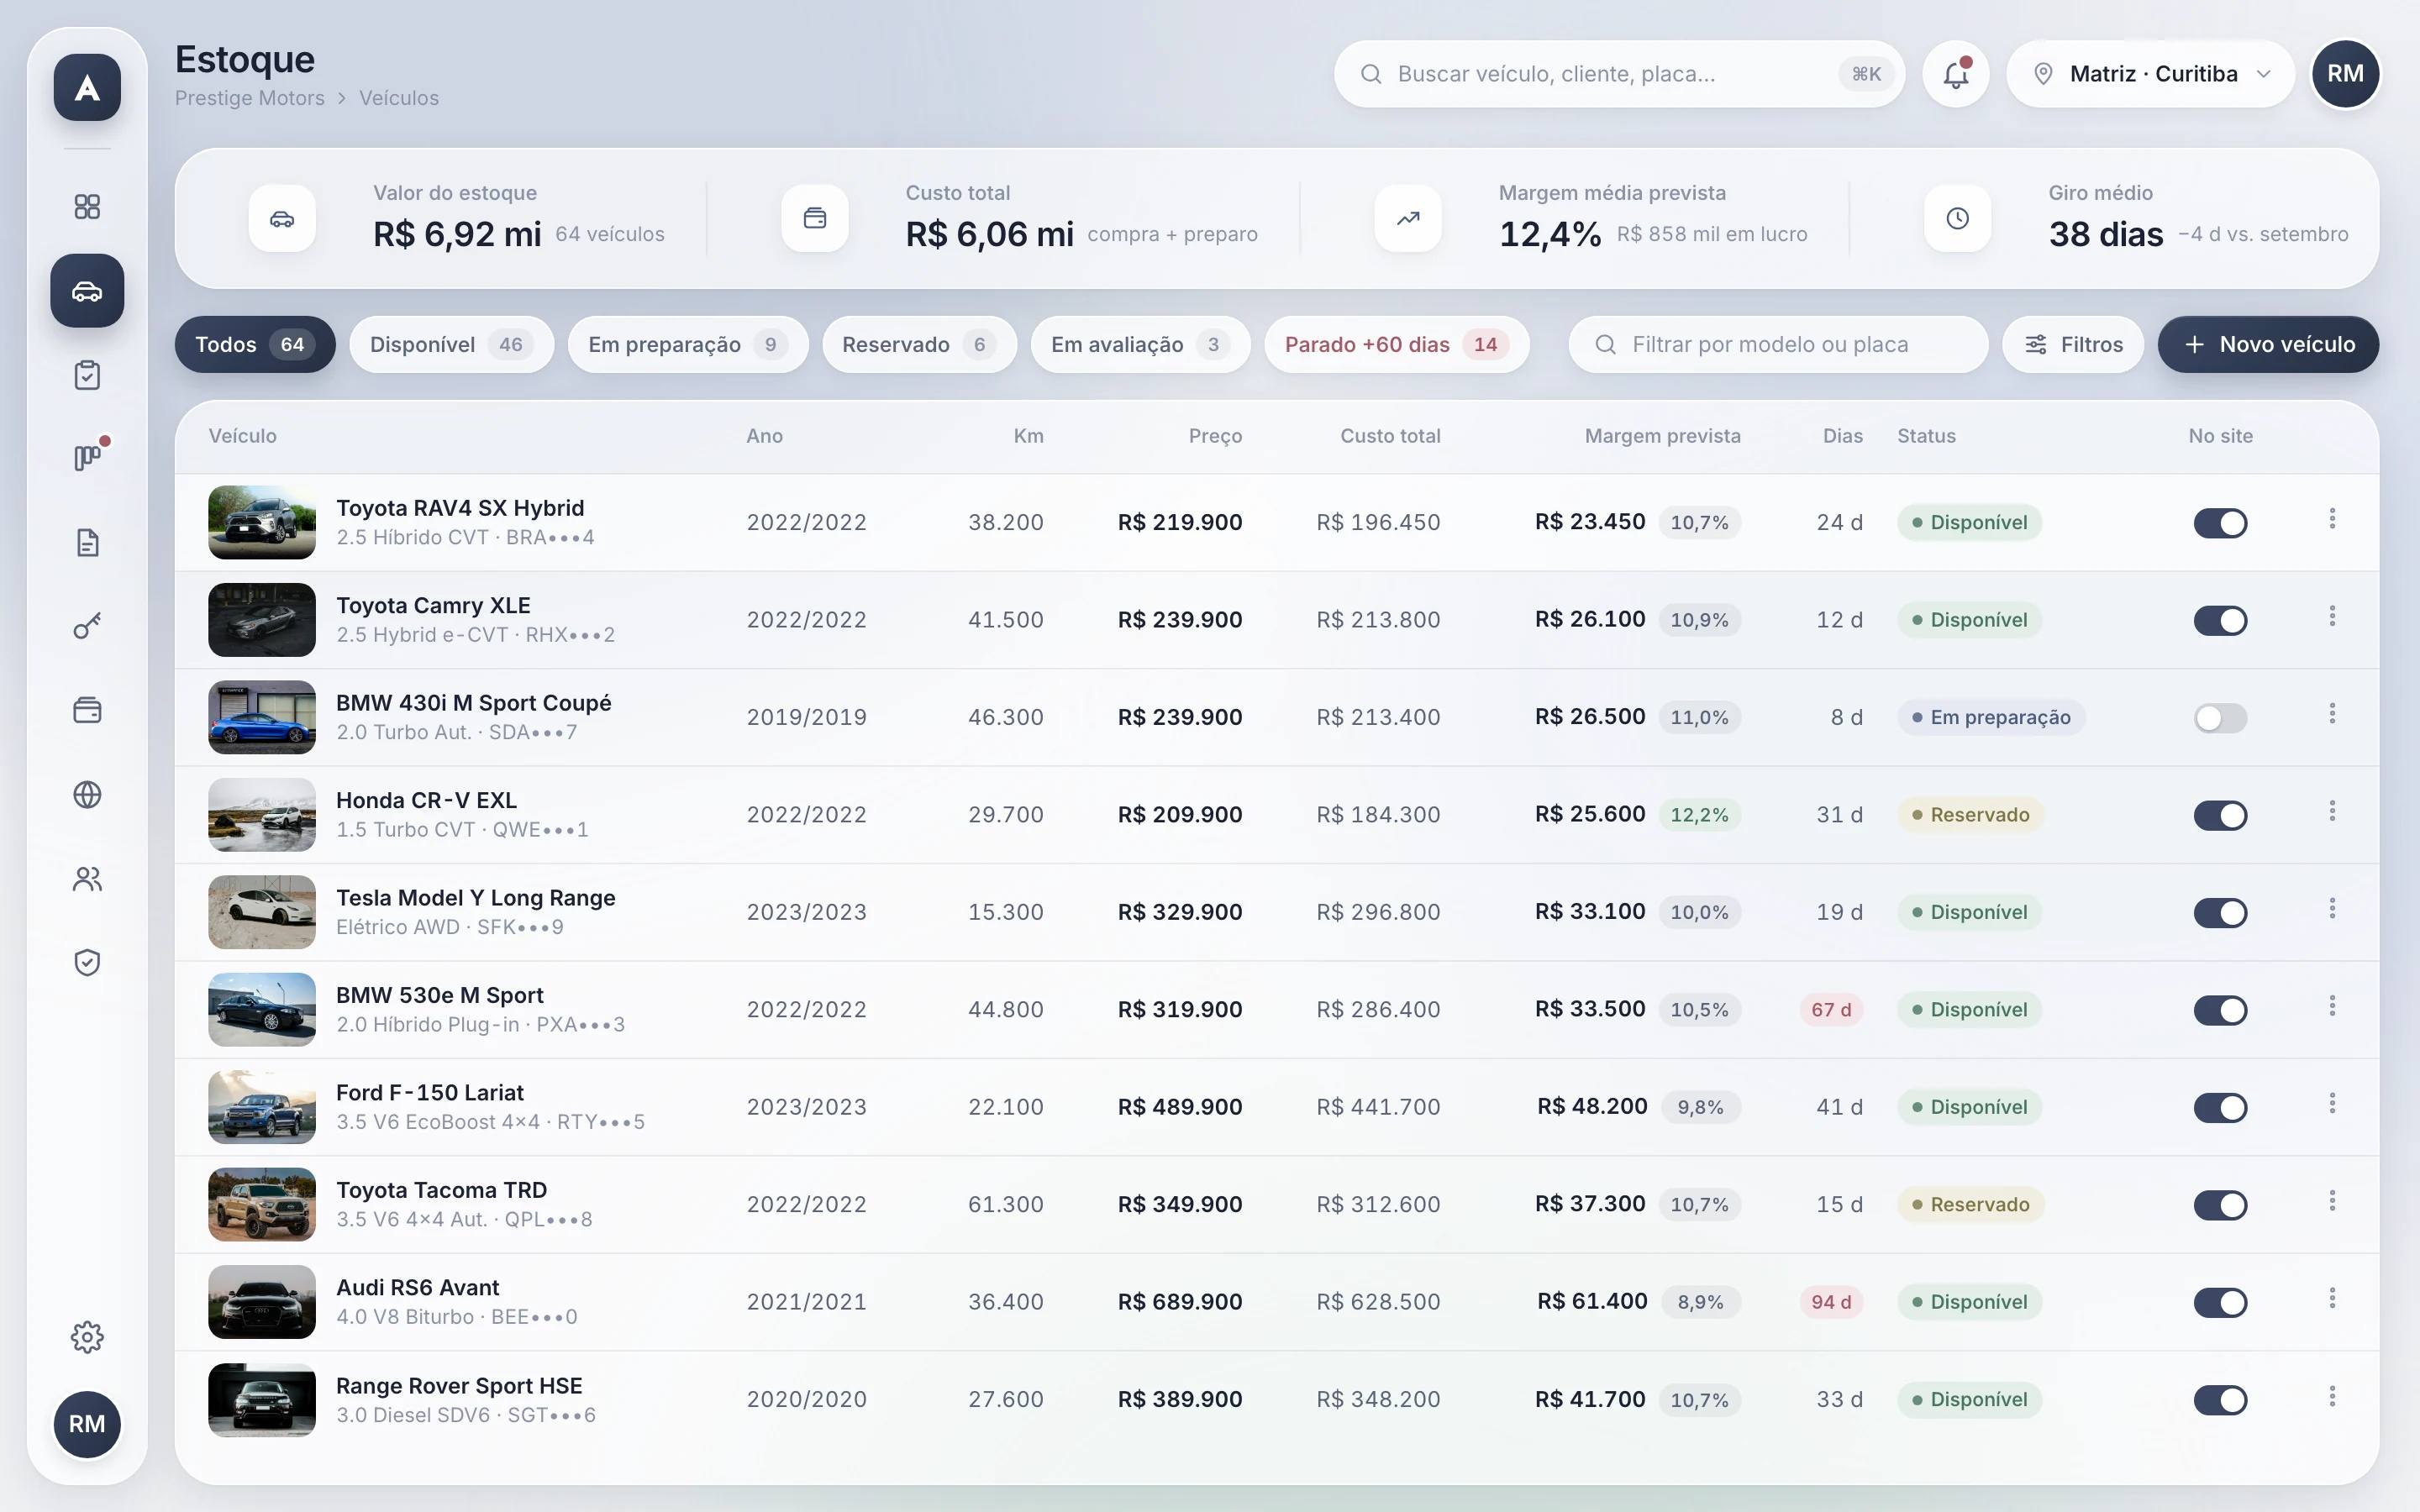The image size is (2420, 1512).
Task: Open the dashboard grid icon in sidebar
Action: [x=87, y=207]
